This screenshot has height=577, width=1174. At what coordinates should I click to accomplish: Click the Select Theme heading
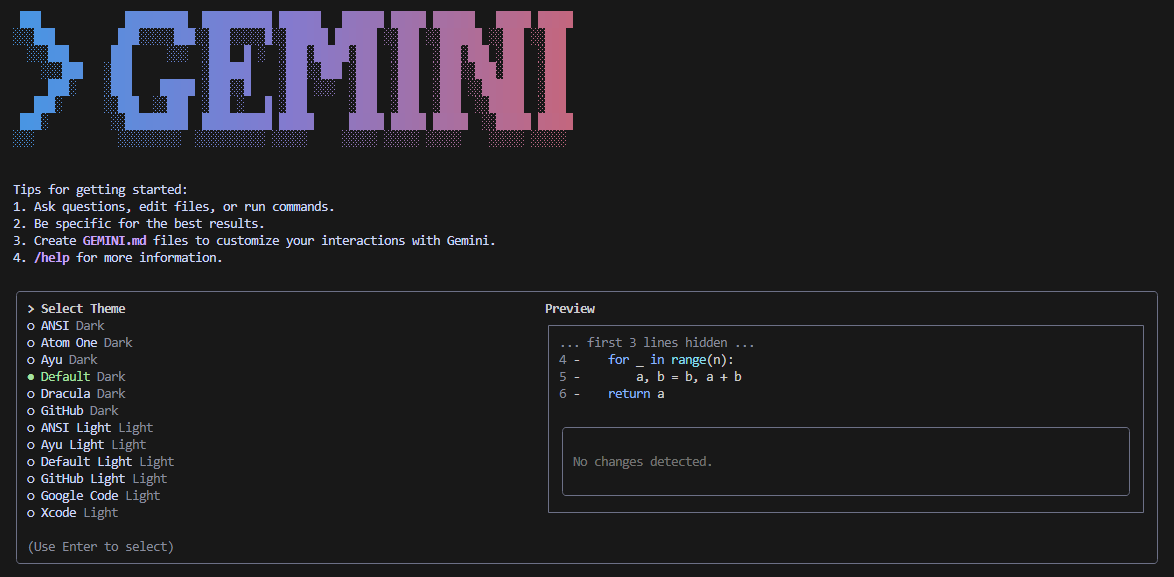coord(83,308)
